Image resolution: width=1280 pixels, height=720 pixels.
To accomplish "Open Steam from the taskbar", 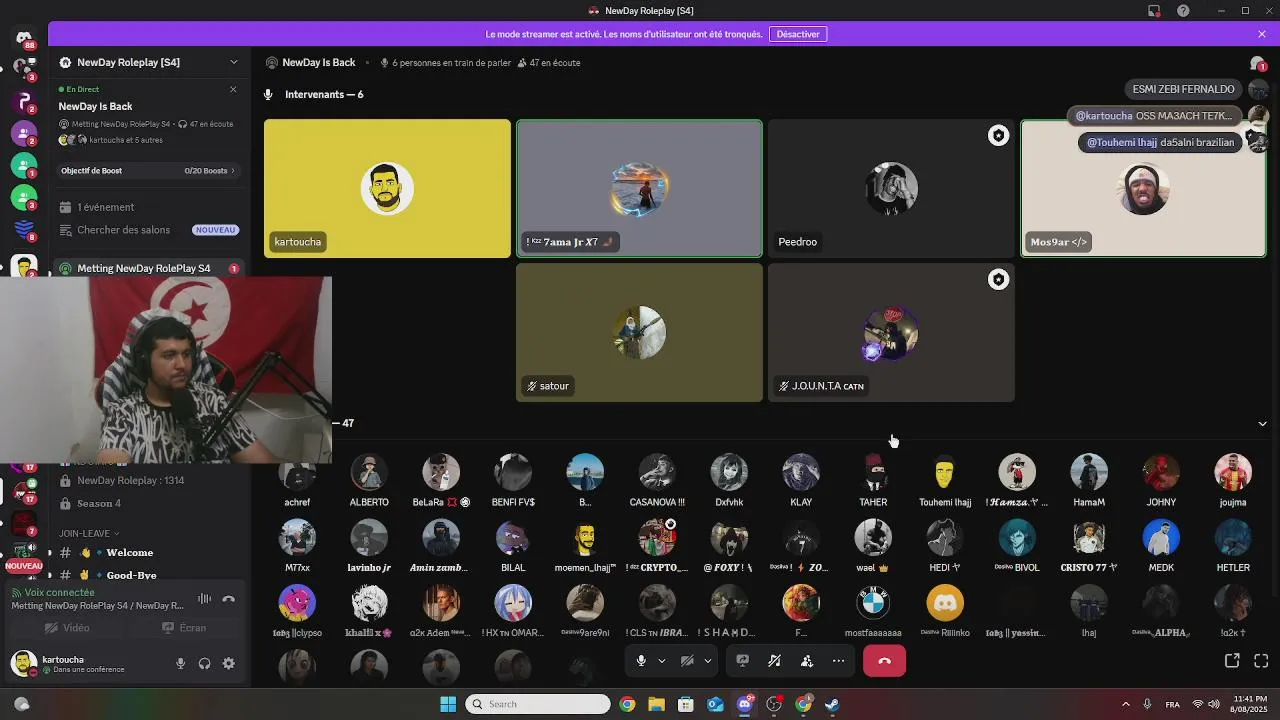I will (832, 704).
